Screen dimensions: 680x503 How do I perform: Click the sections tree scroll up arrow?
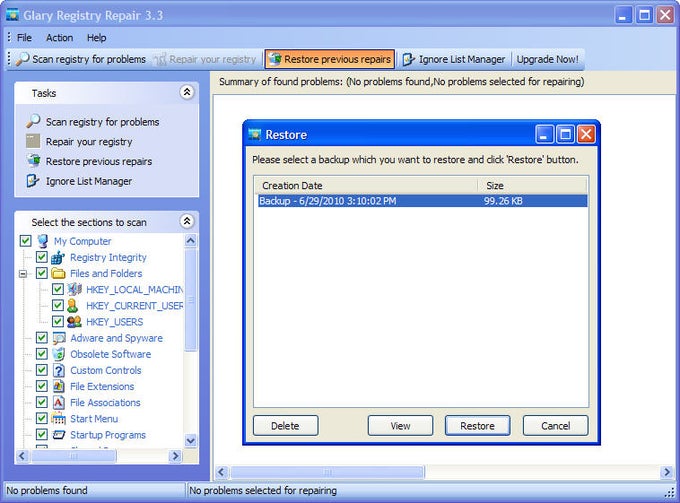pyautogui.click(x=190, y=240)
